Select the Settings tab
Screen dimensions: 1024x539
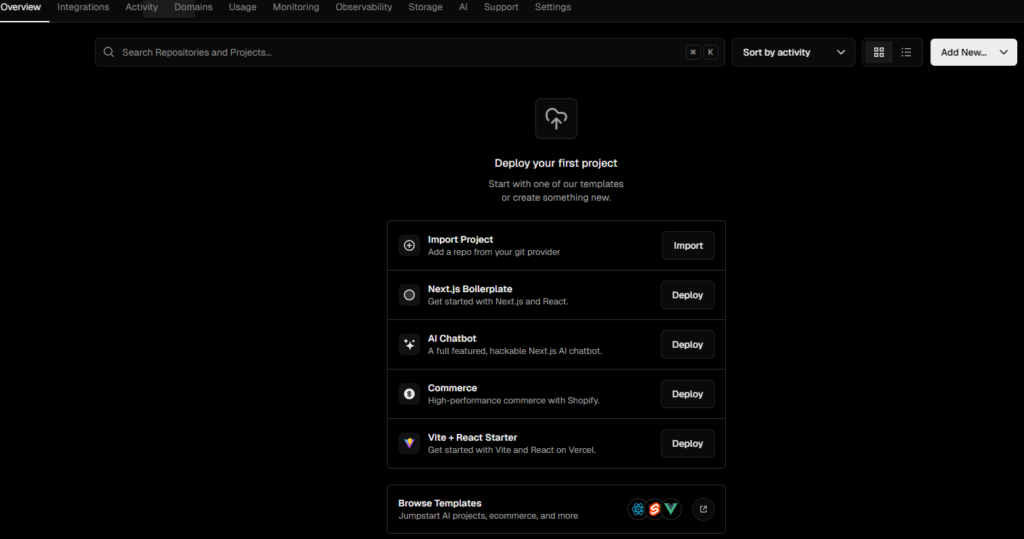[x=553, y=7]
